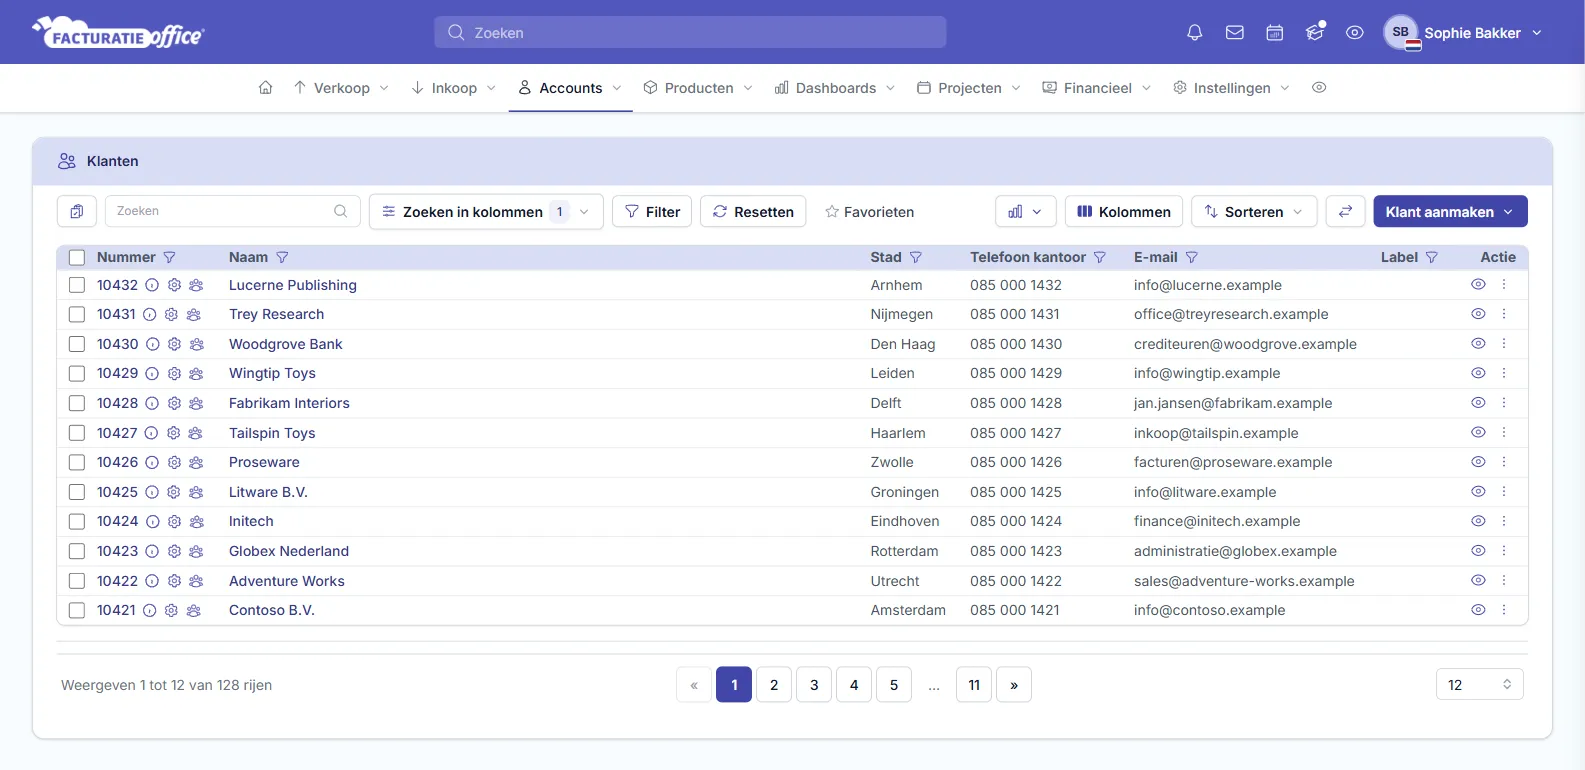
Task: Click the global Zoeken field in header
Action: click(x=690, y=32)
